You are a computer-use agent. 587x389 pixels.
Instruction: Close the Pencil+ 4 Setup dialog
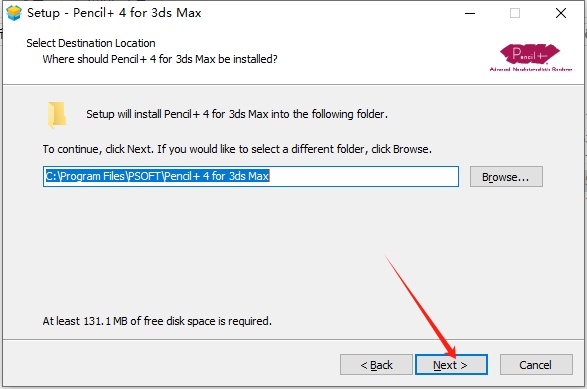point(560,13)
